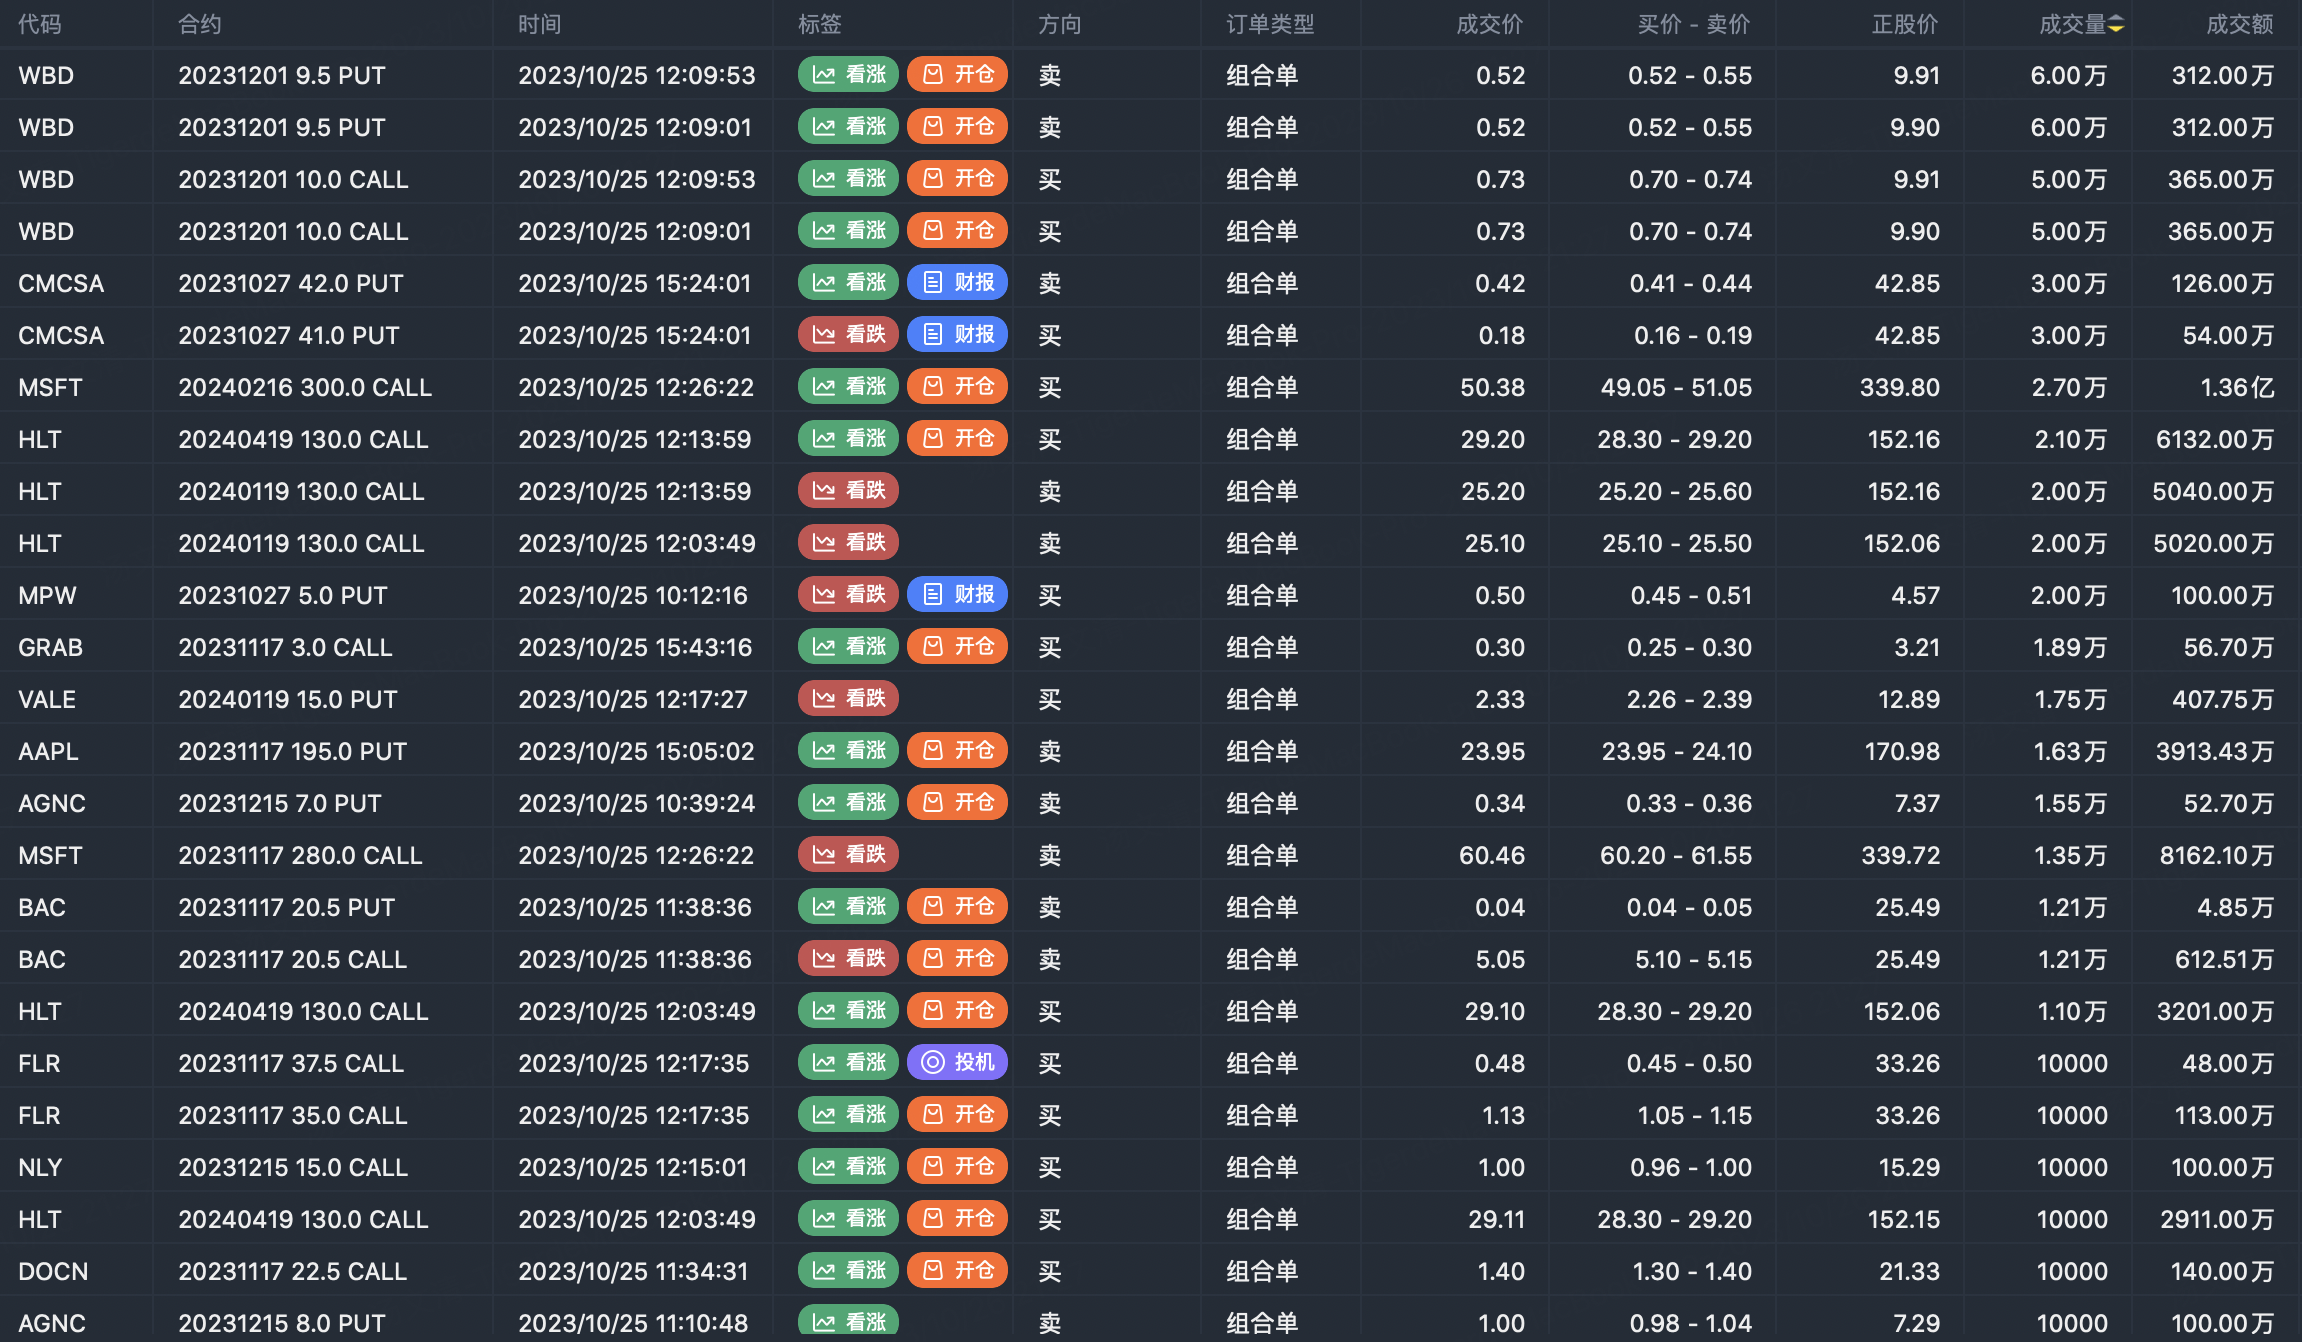
Task: Click the 财报 tag on the MPW row
Action: (x=957, y=595)
